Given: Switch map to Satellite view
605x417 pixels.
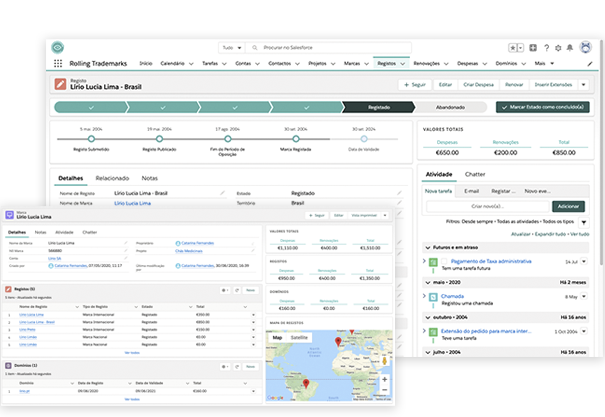Looking at the screenshot, I should coord(299,338).
